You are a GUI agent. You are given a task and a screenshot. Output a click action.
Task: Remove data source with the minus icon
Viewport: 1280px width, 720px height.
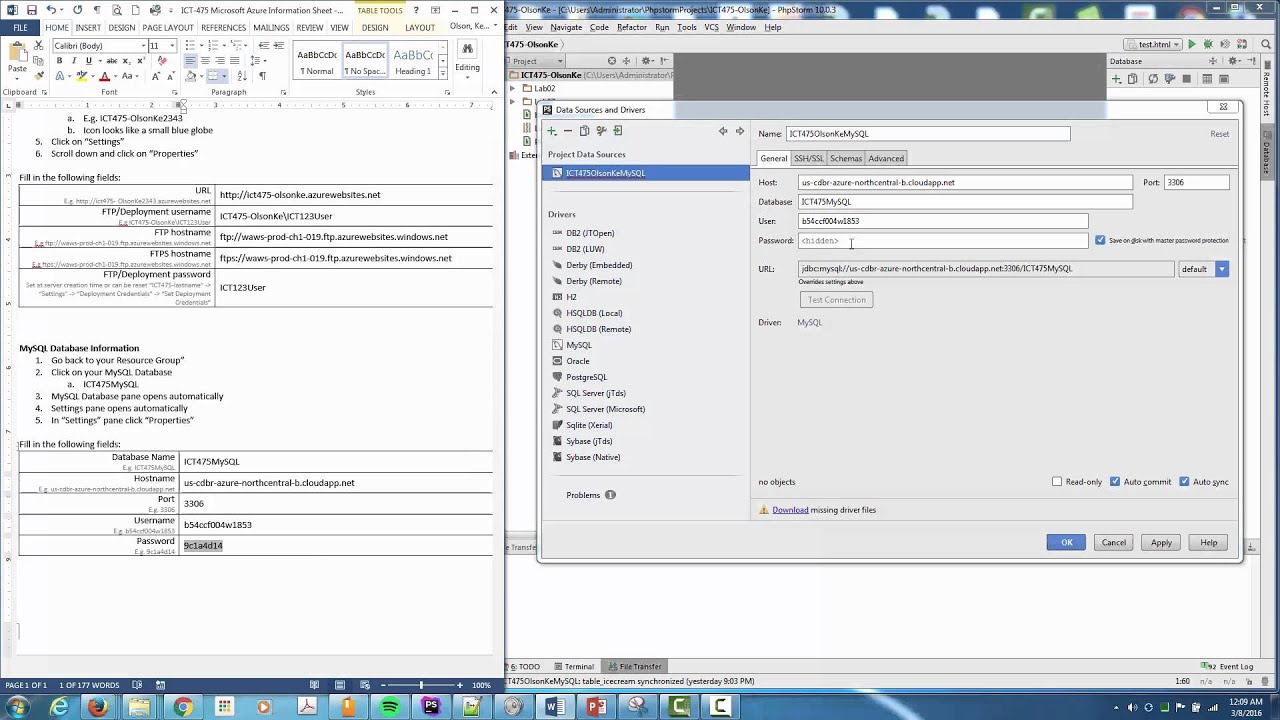tap(567, 131)
